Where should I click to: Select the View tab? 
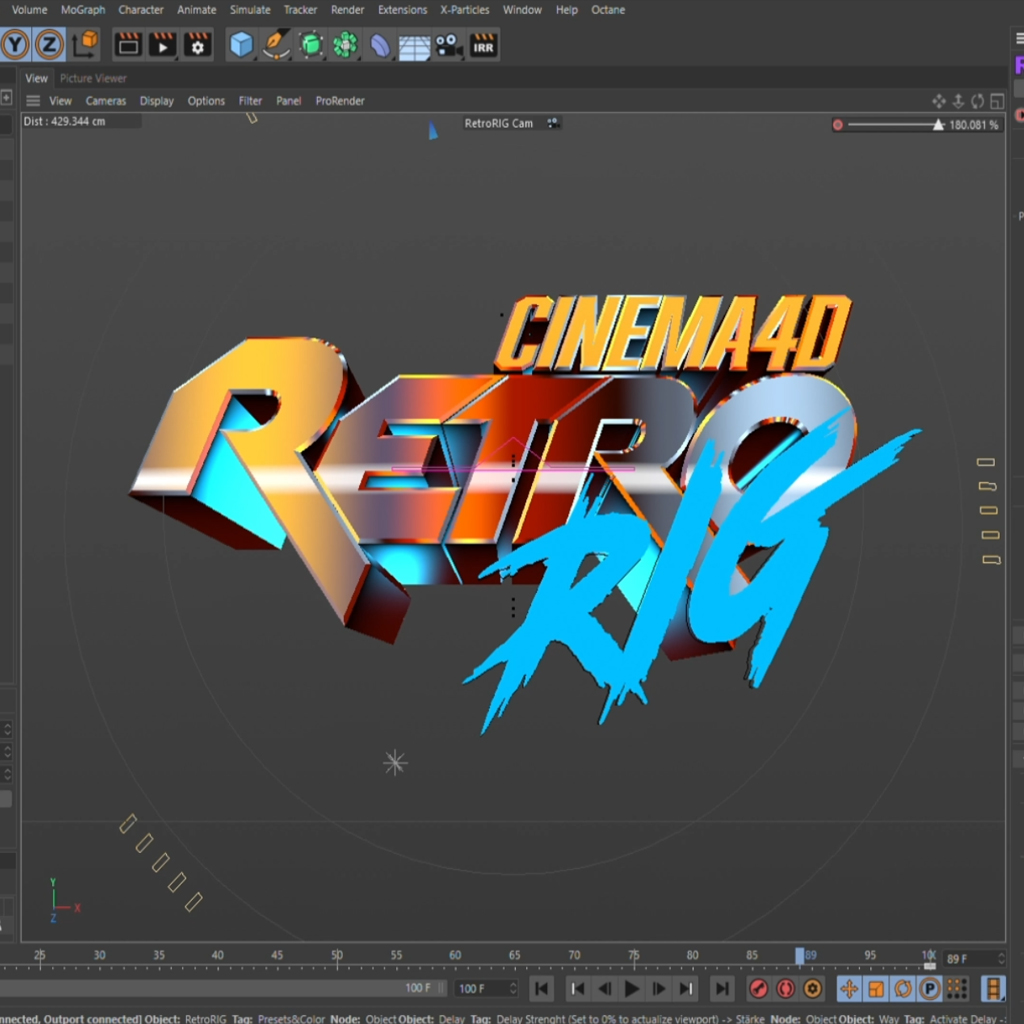coord(36,78)
